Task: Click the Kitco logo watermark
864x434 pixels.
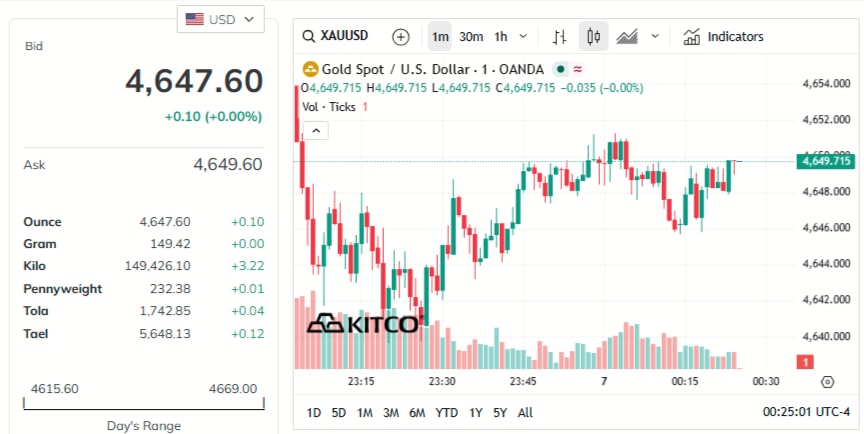Action: click(x=362, y=323)
